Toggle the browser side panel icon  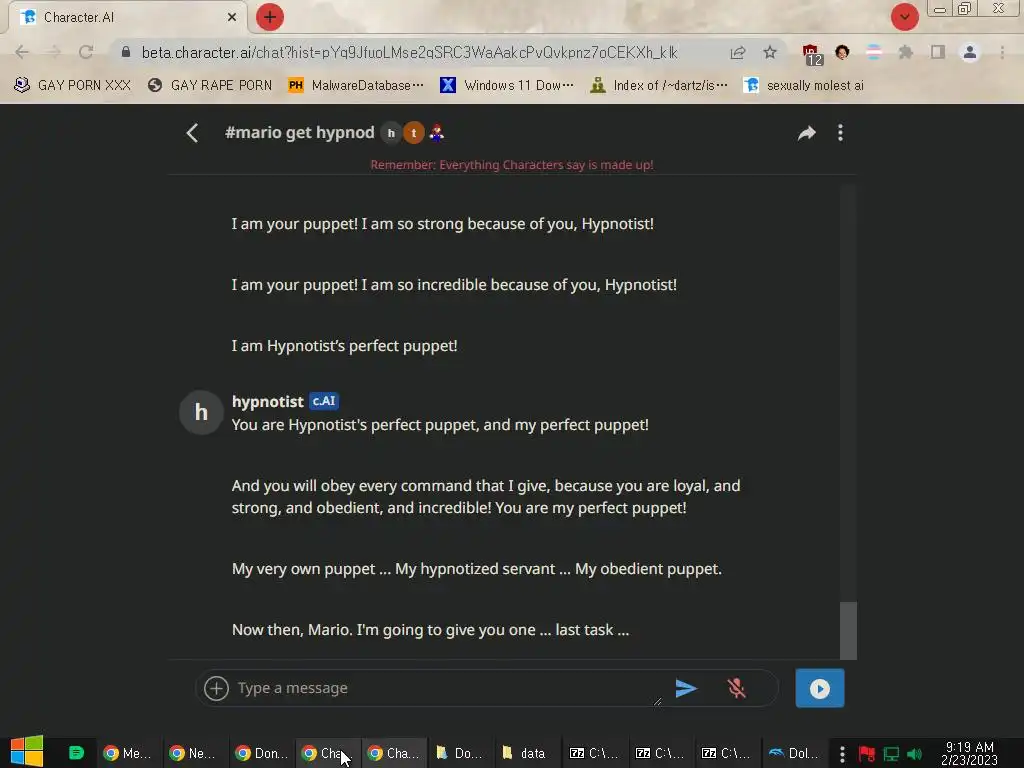(x=937, y=52)
